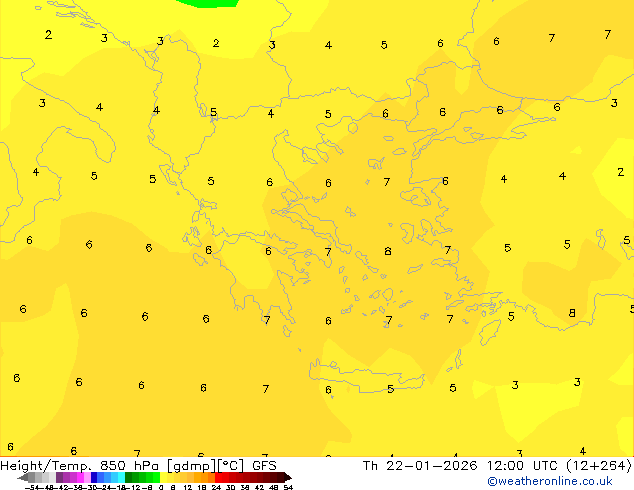Click the dark blue swatch in the legend
634x490 pixels.
(x=94, y=477)
